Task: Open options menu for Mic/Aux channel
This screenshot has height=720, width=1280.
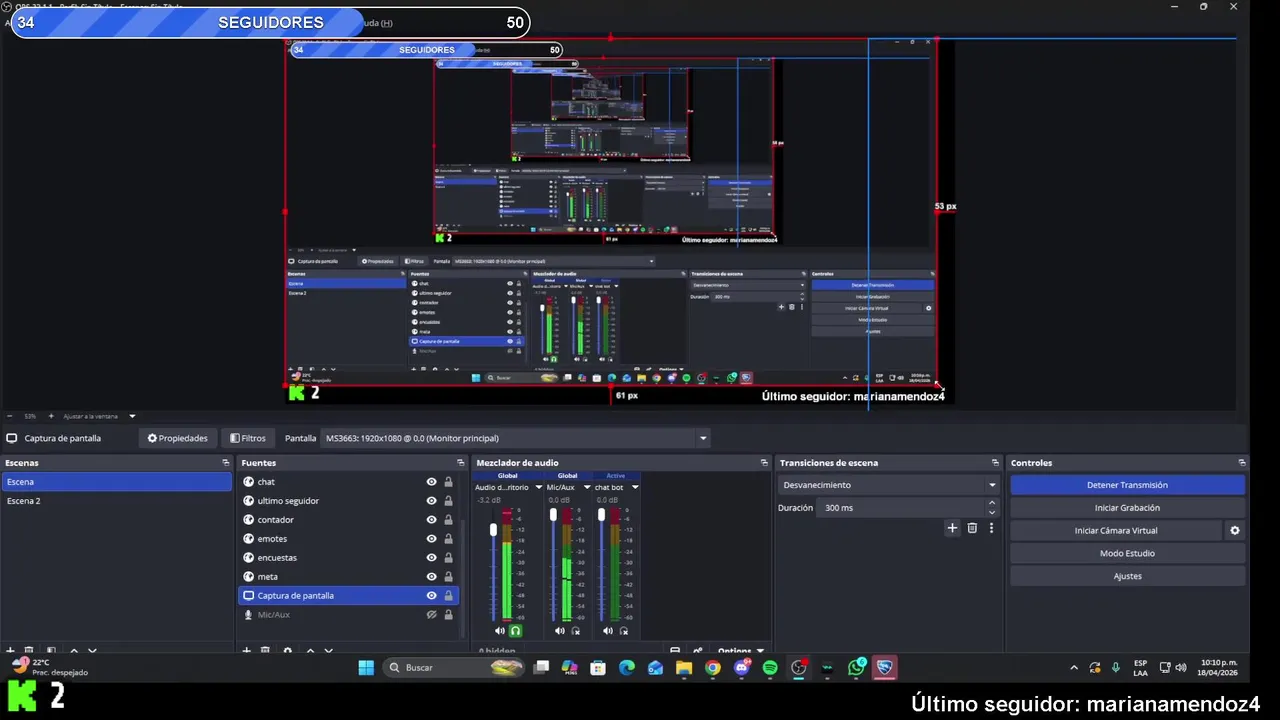Action: [x=586, y=488]
